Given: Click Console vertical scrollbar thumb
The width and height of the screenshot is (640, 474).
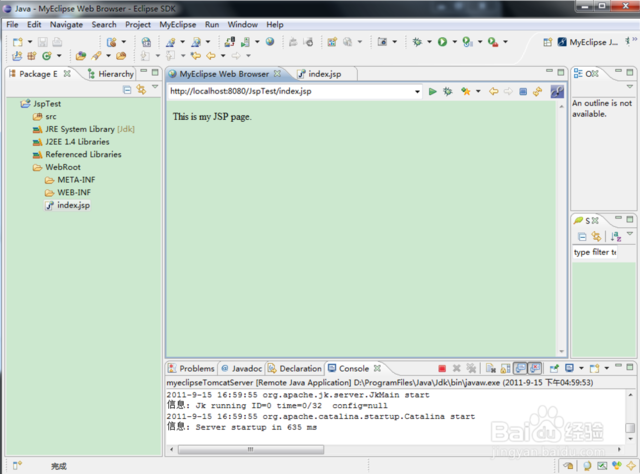Looking at the screenshot, I should 630,427.
